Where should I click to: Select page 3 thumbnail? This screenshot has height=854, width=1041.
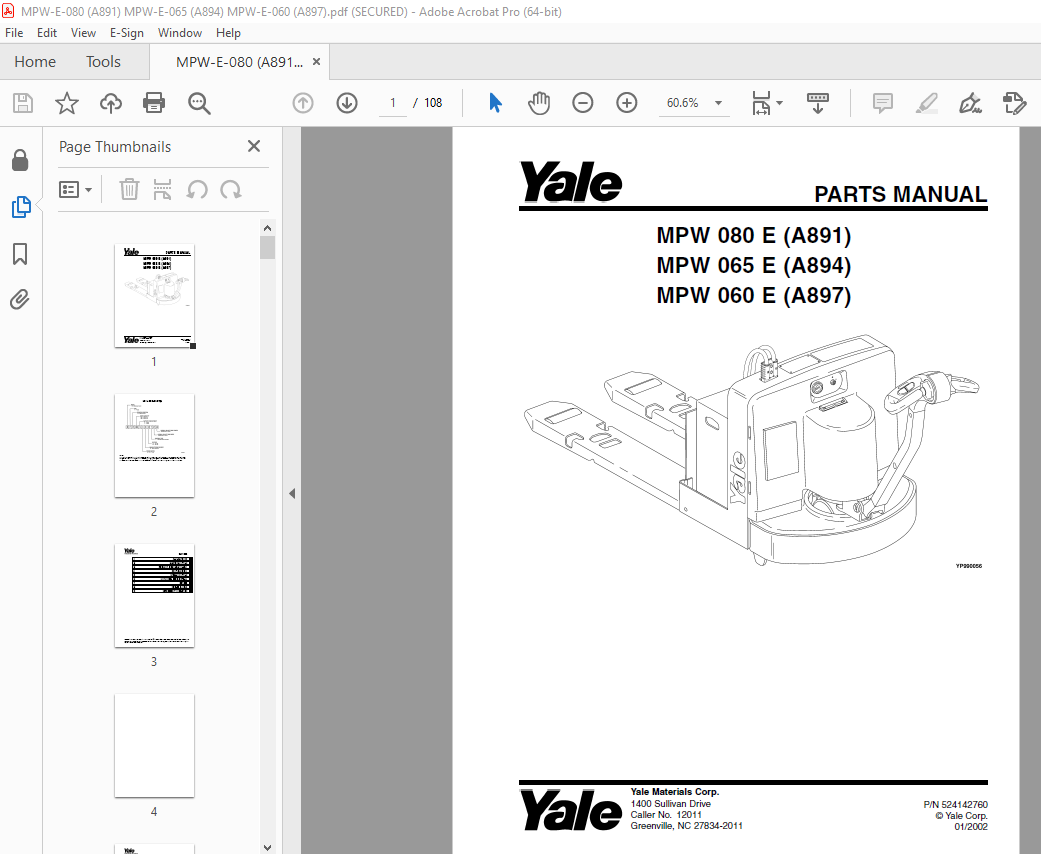pos(154,596)
